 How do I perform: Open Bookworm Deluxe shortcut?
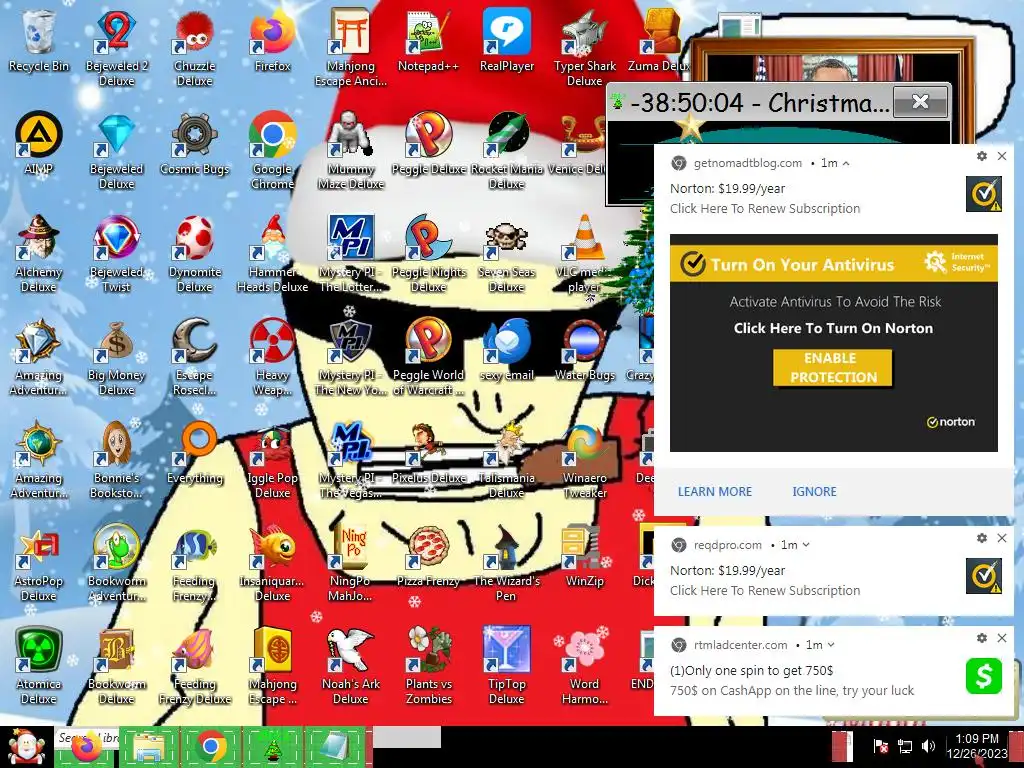(x=117, y=666)
